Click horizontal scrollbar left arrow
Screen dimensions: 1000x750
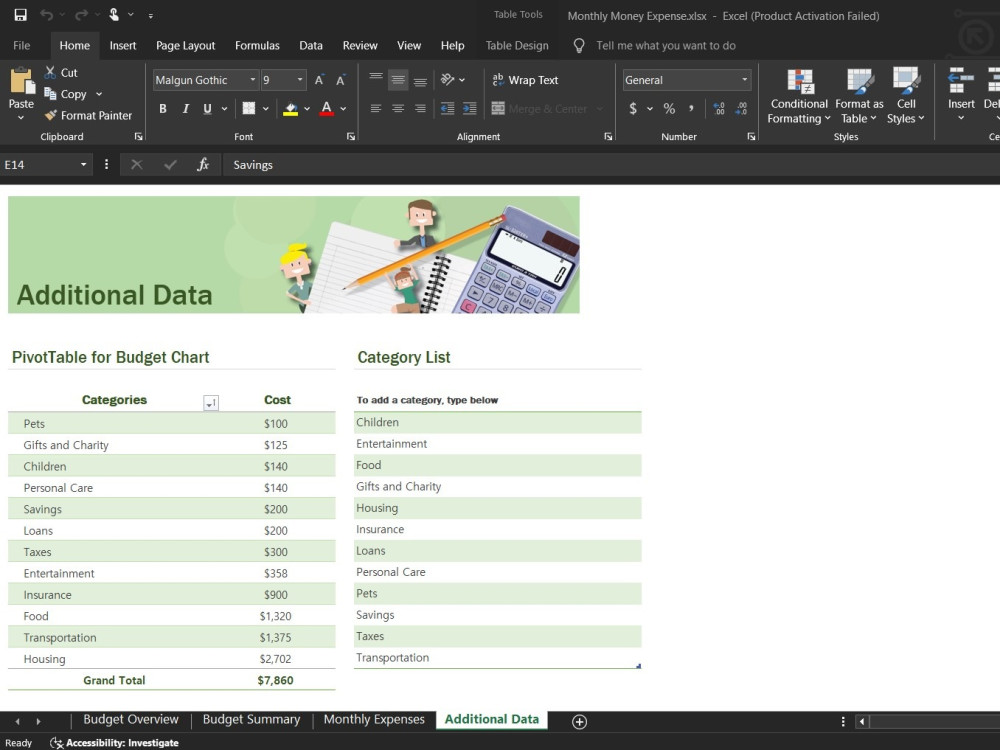pos(862,721)
